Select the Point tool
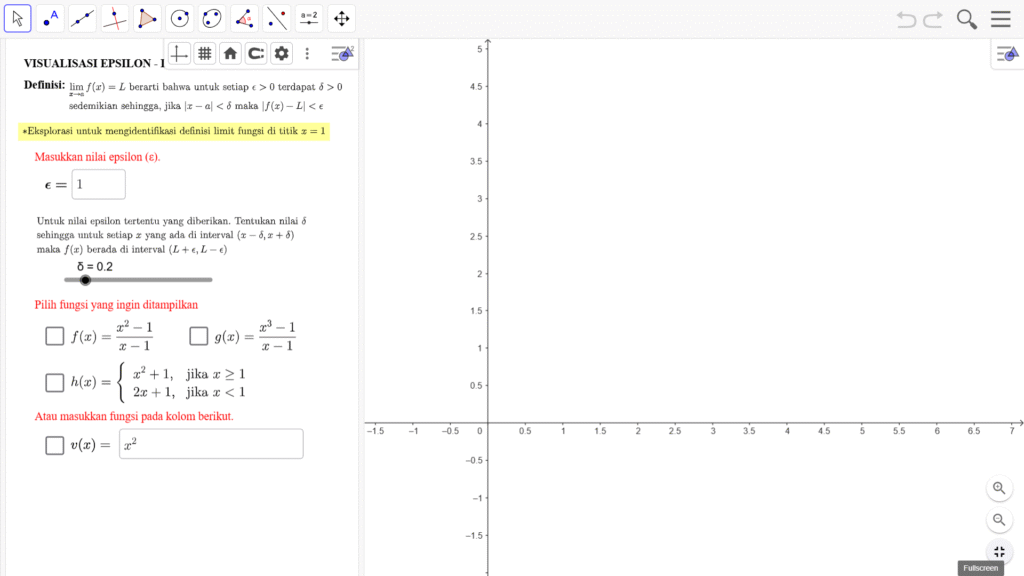Viewport: 1024px width, 576px height. tap(51, 18)
